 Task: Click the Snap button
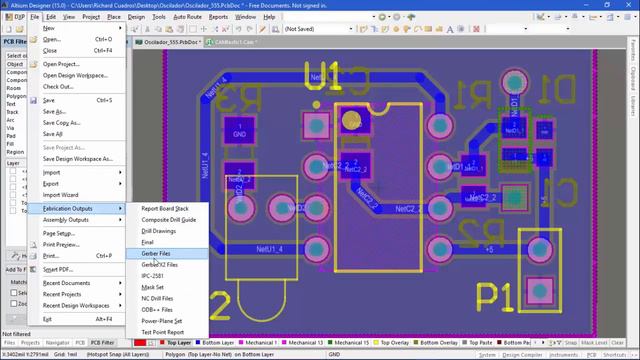click(x=571, y=343)
